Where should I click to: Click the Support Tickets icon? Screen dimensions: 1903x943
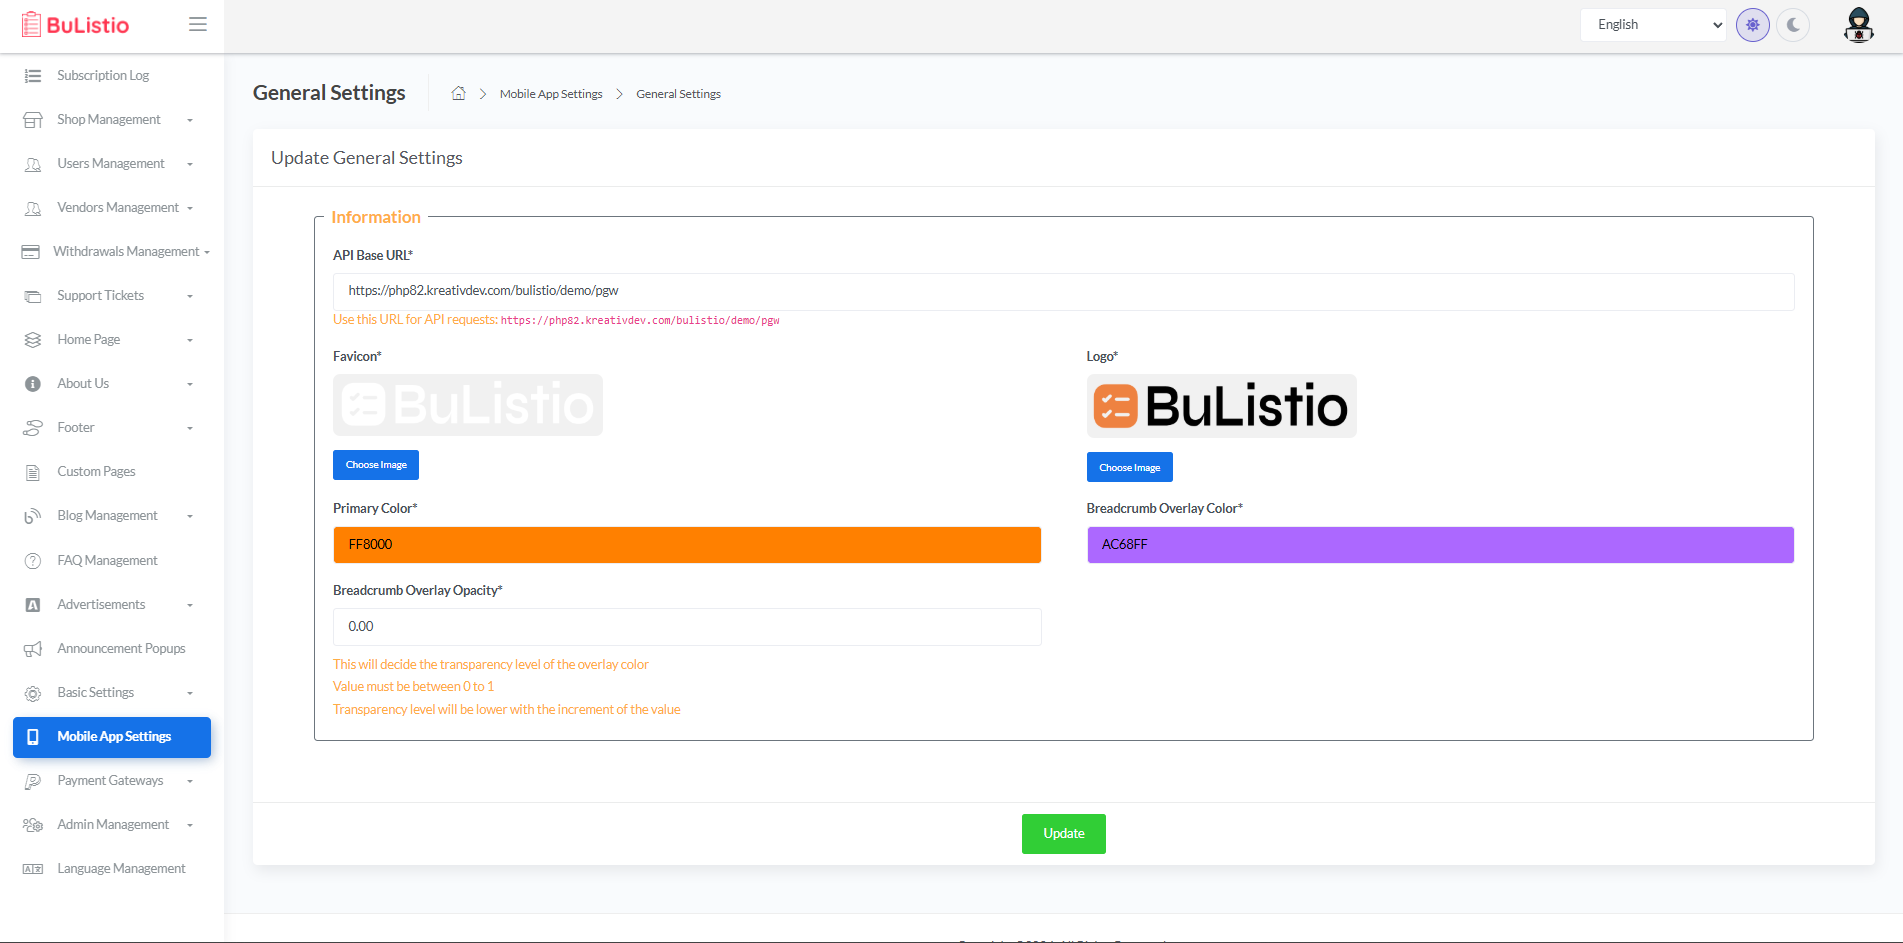[x=33, y=296]
